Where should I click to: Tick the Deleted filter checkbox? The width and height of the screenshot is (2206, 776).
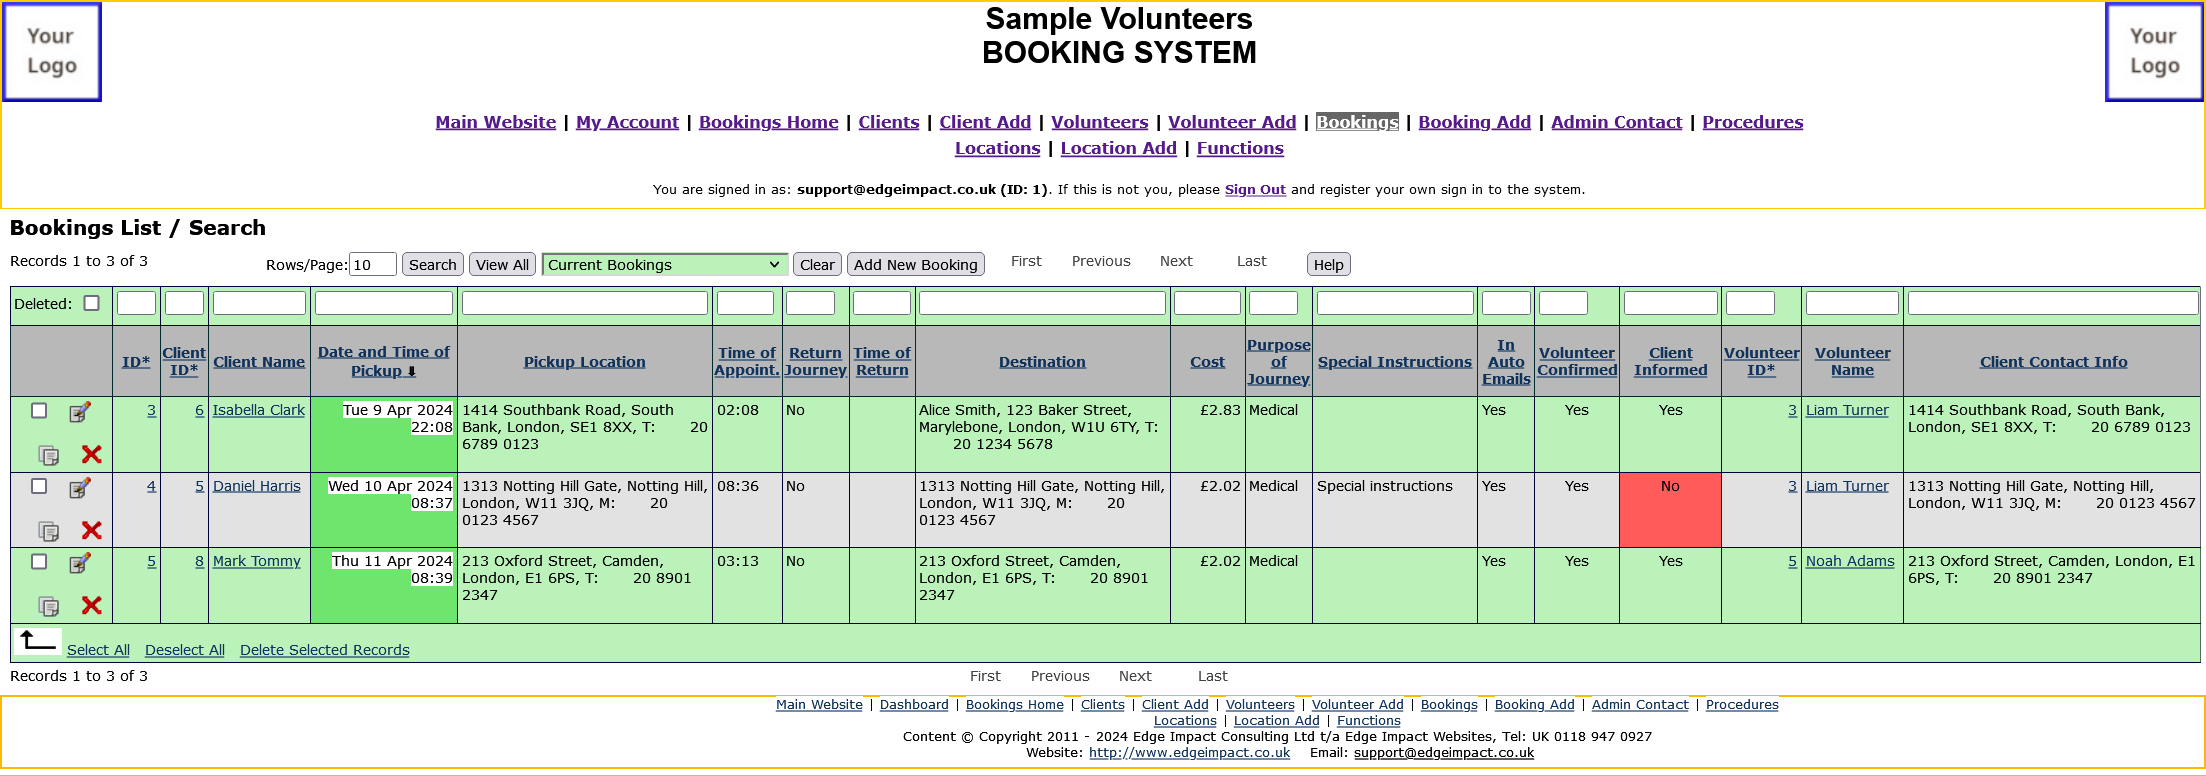(92, 303)
